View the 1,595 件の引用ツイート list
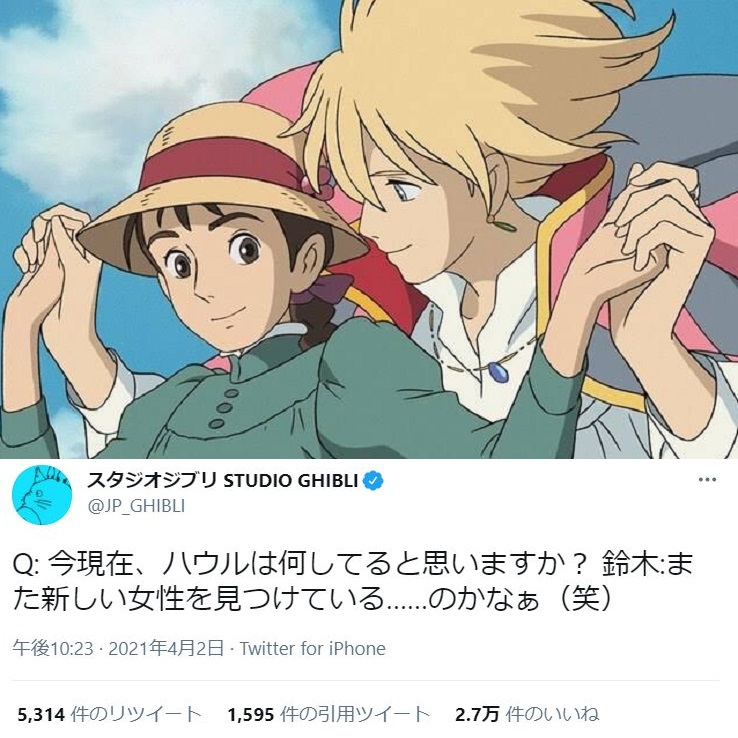Screen dimensions: 738x738 pos(329,714)
